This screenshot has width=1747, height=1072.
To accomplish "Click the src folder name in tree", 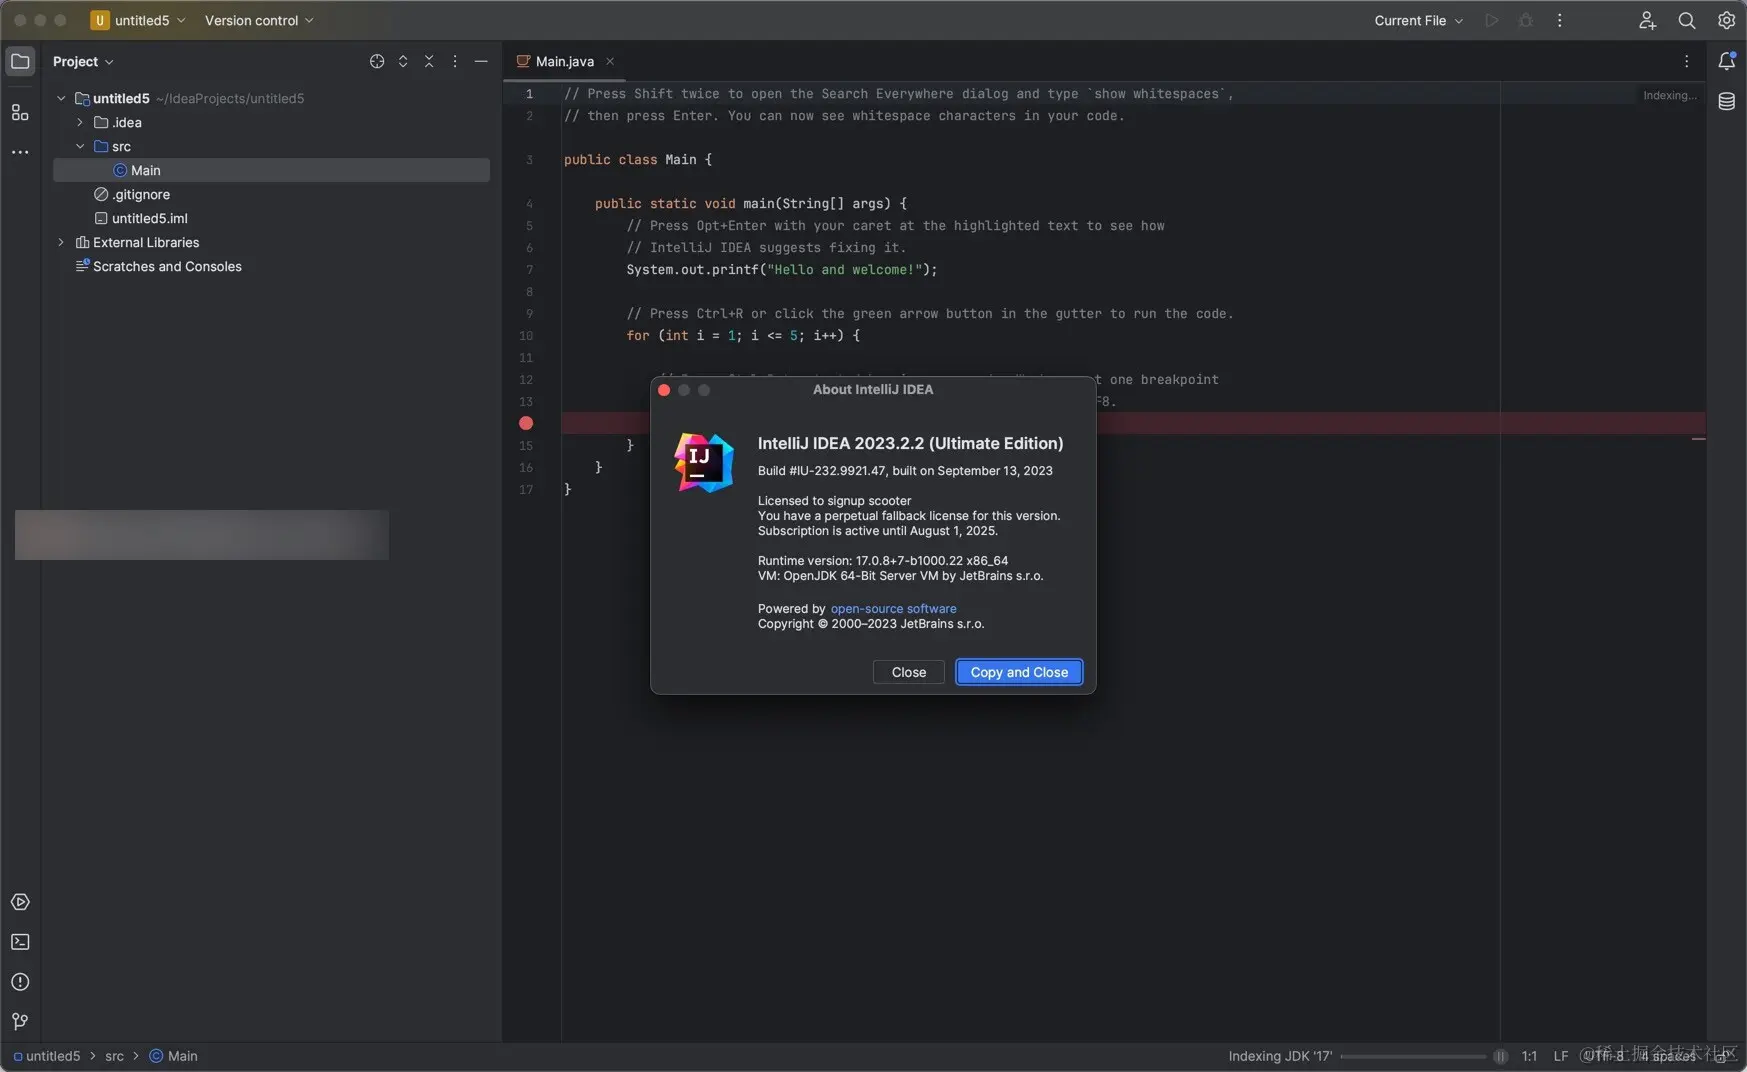I will point(121,146).
